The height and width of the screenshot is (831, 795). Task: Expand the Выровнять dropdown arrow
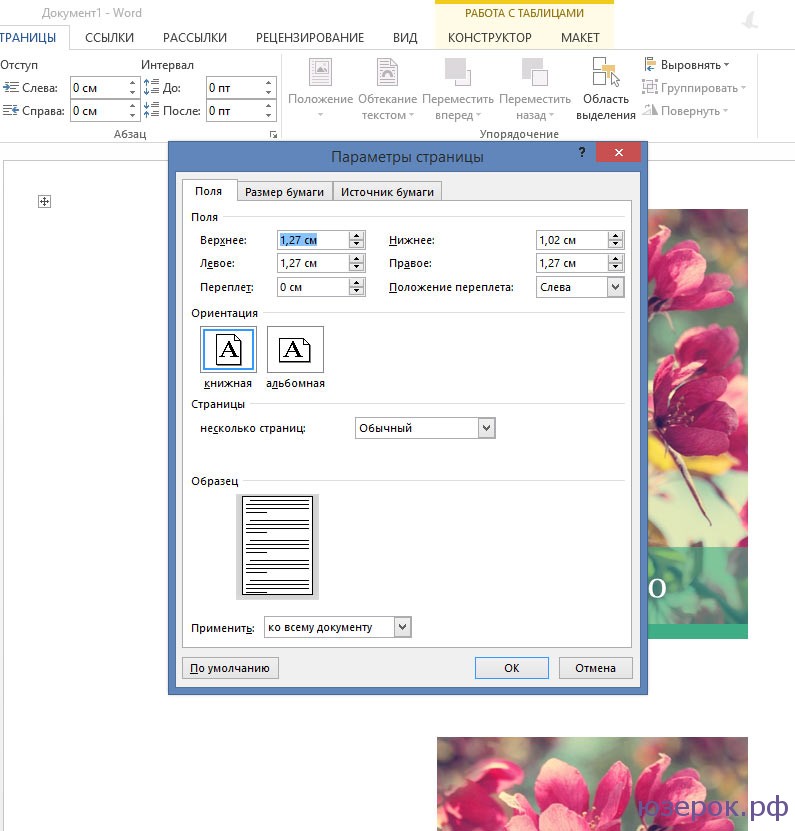[727, 65]
